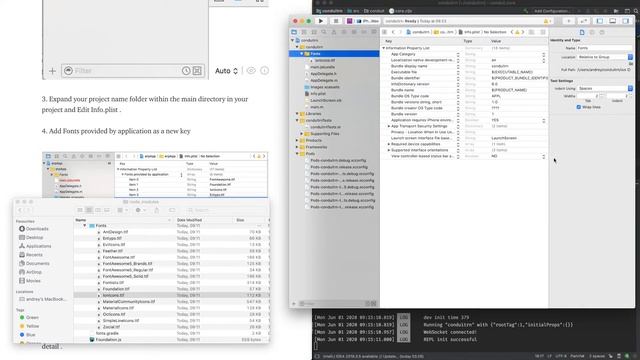Open the Finder action gear menu
Screen dimensions: 640x360
(x=140, y=210)
